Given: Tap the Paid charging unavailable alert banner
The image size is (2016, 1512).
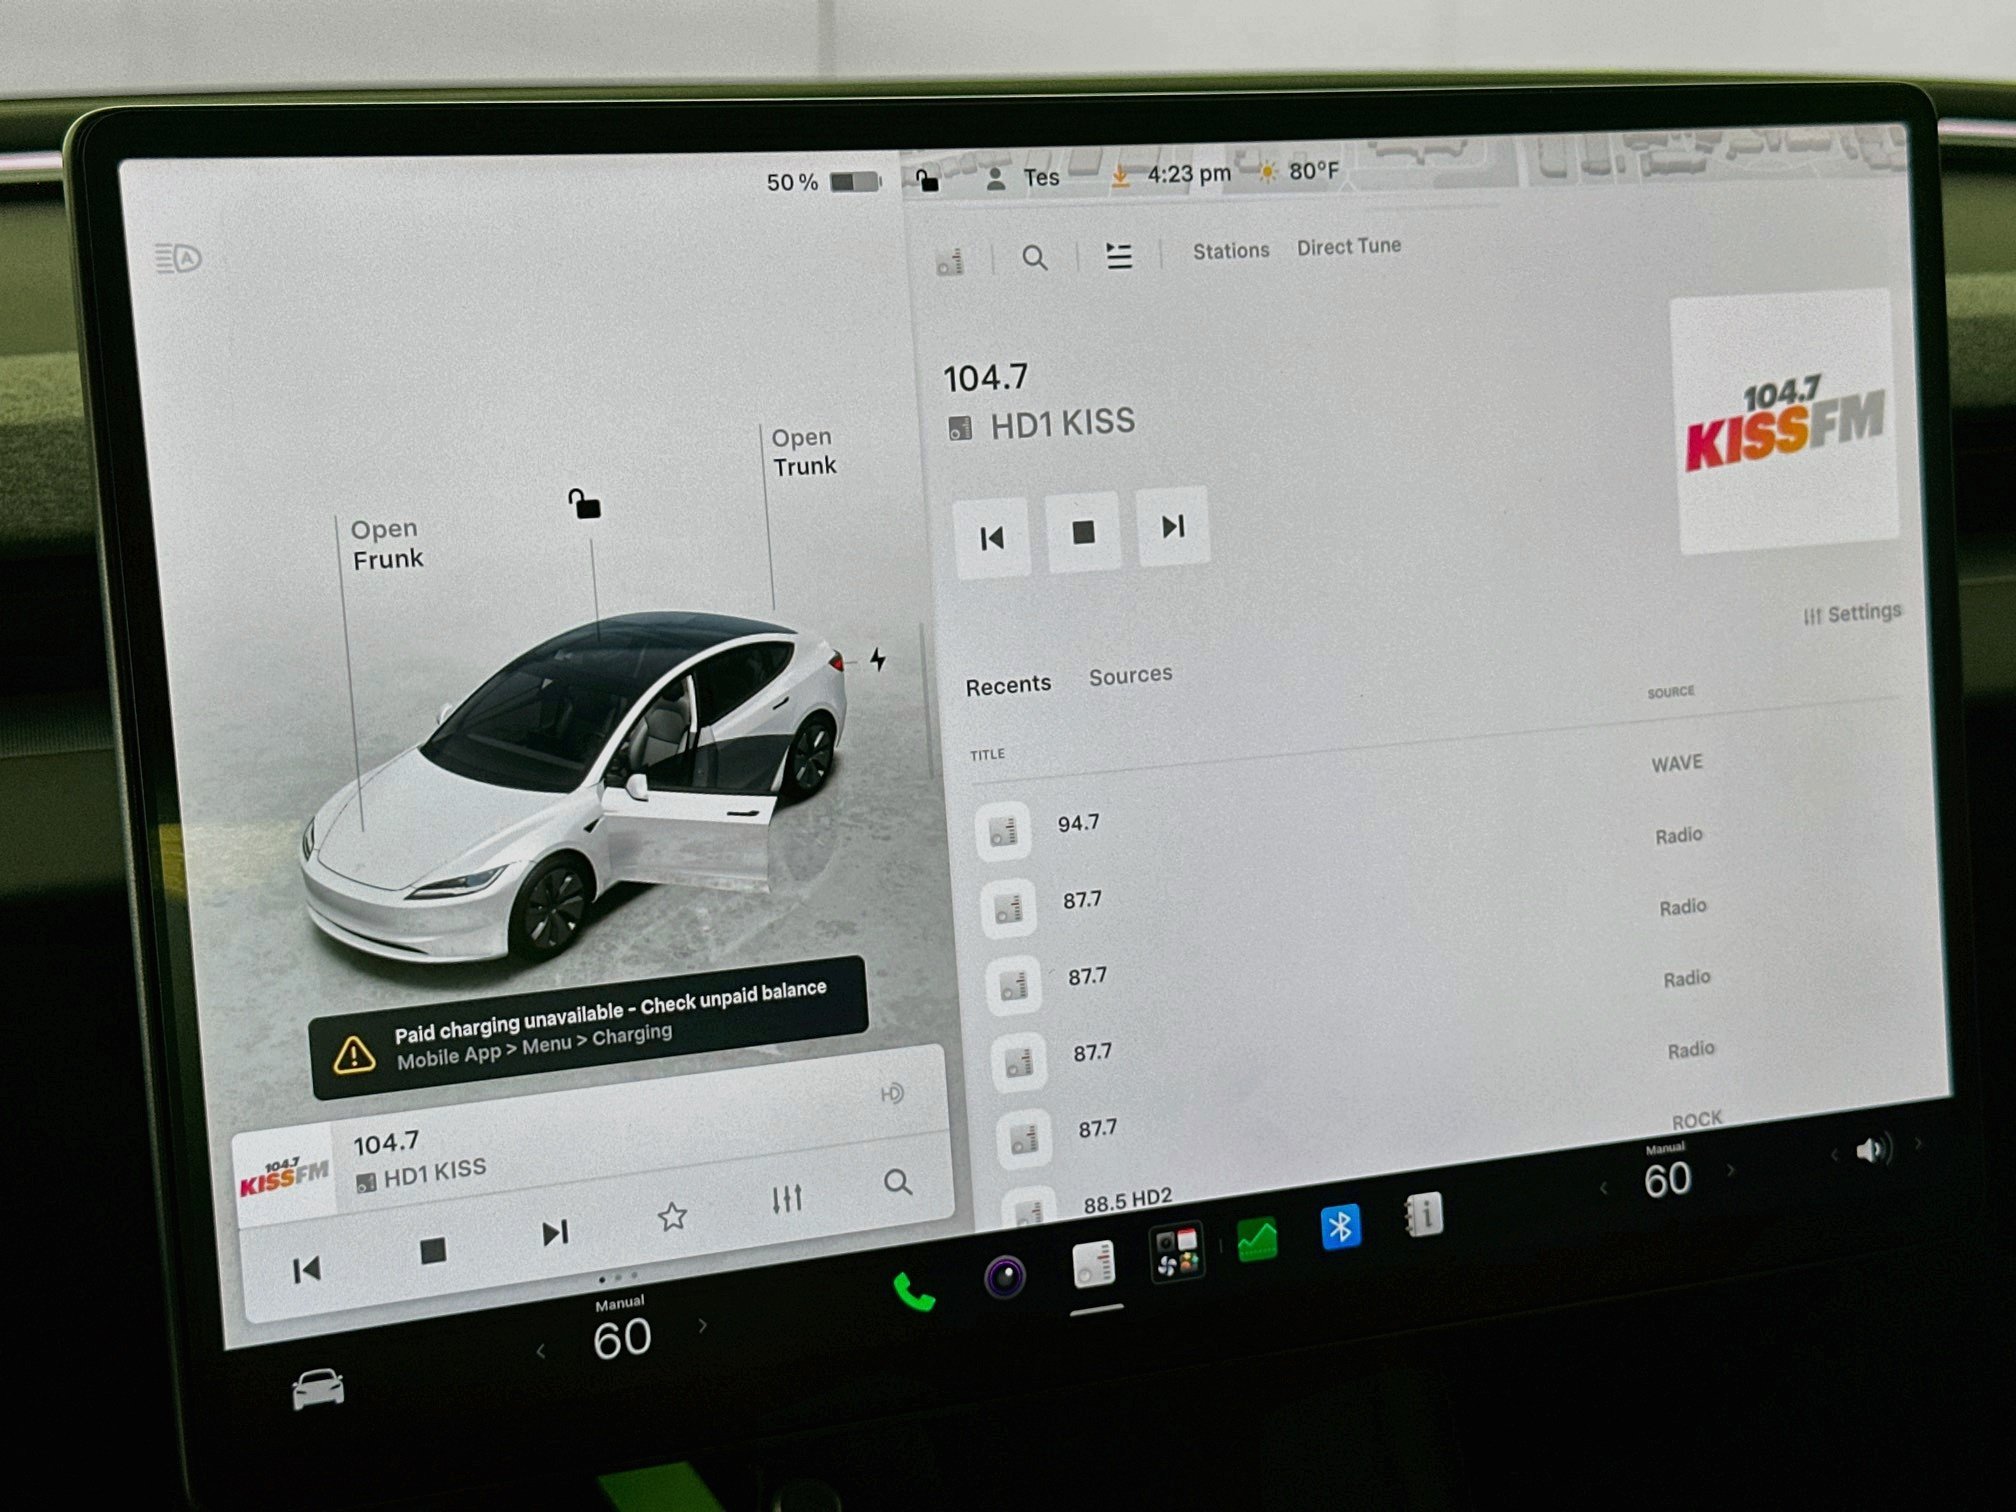Looking at the screenshot, I should 588,1026.
